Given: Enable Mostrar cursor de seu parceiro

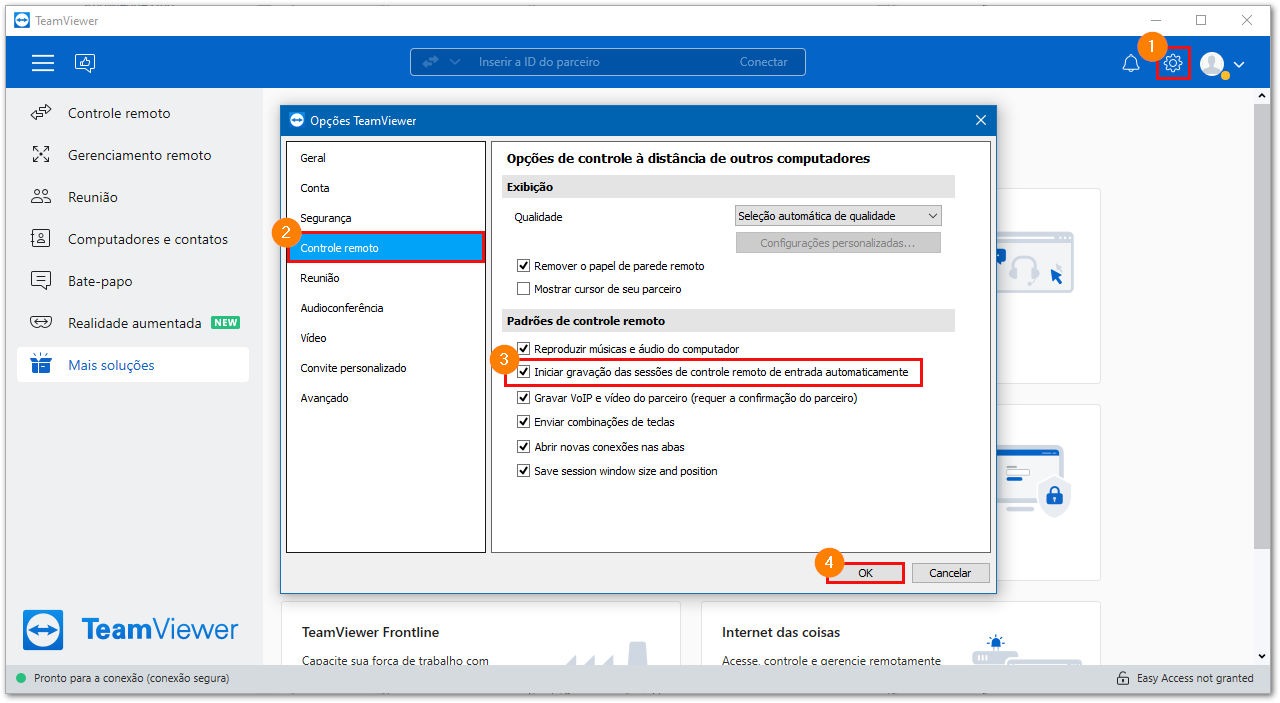Looking at the screenshot, I should 523,289.
